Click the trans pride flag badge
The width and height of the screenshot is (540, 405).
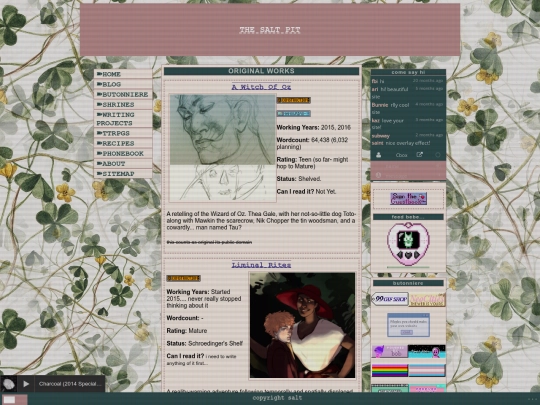click(427, 371)
